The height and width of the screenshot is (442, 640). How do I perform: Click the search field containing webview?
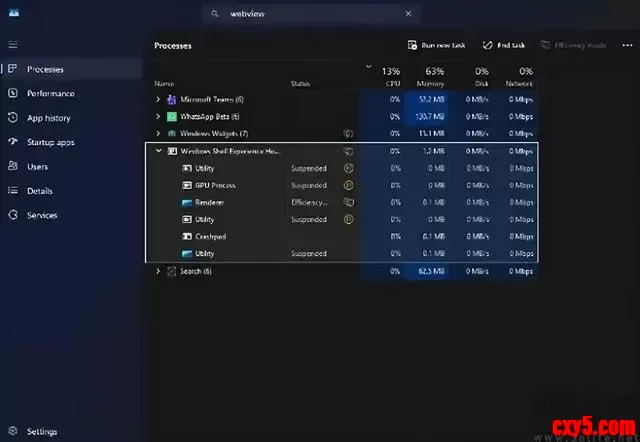(x=310, y=14)
